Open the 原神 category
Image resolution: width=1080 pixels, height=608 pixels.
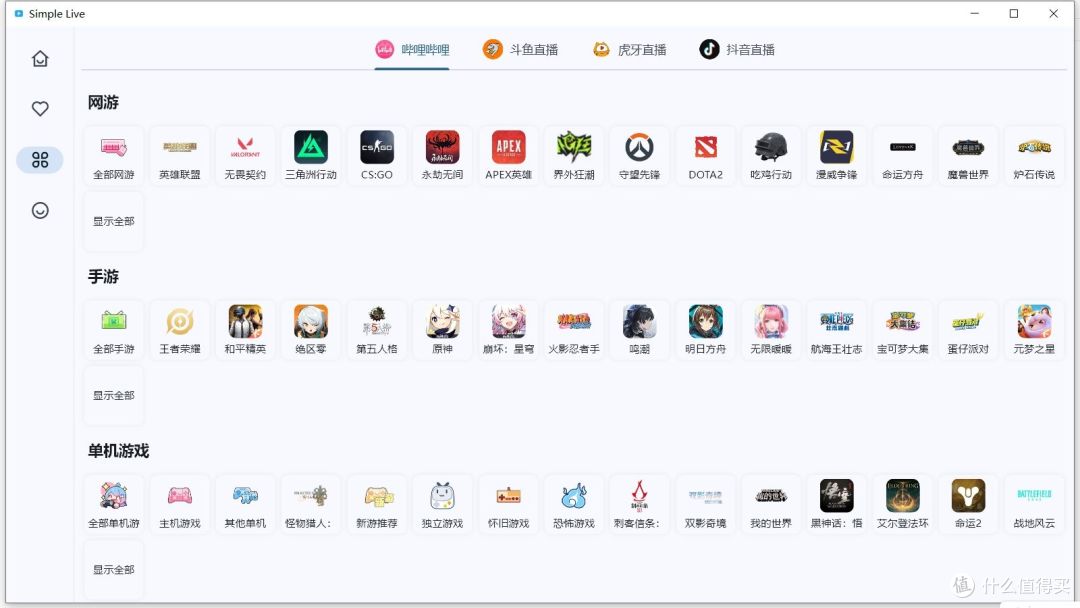[442, 330]
